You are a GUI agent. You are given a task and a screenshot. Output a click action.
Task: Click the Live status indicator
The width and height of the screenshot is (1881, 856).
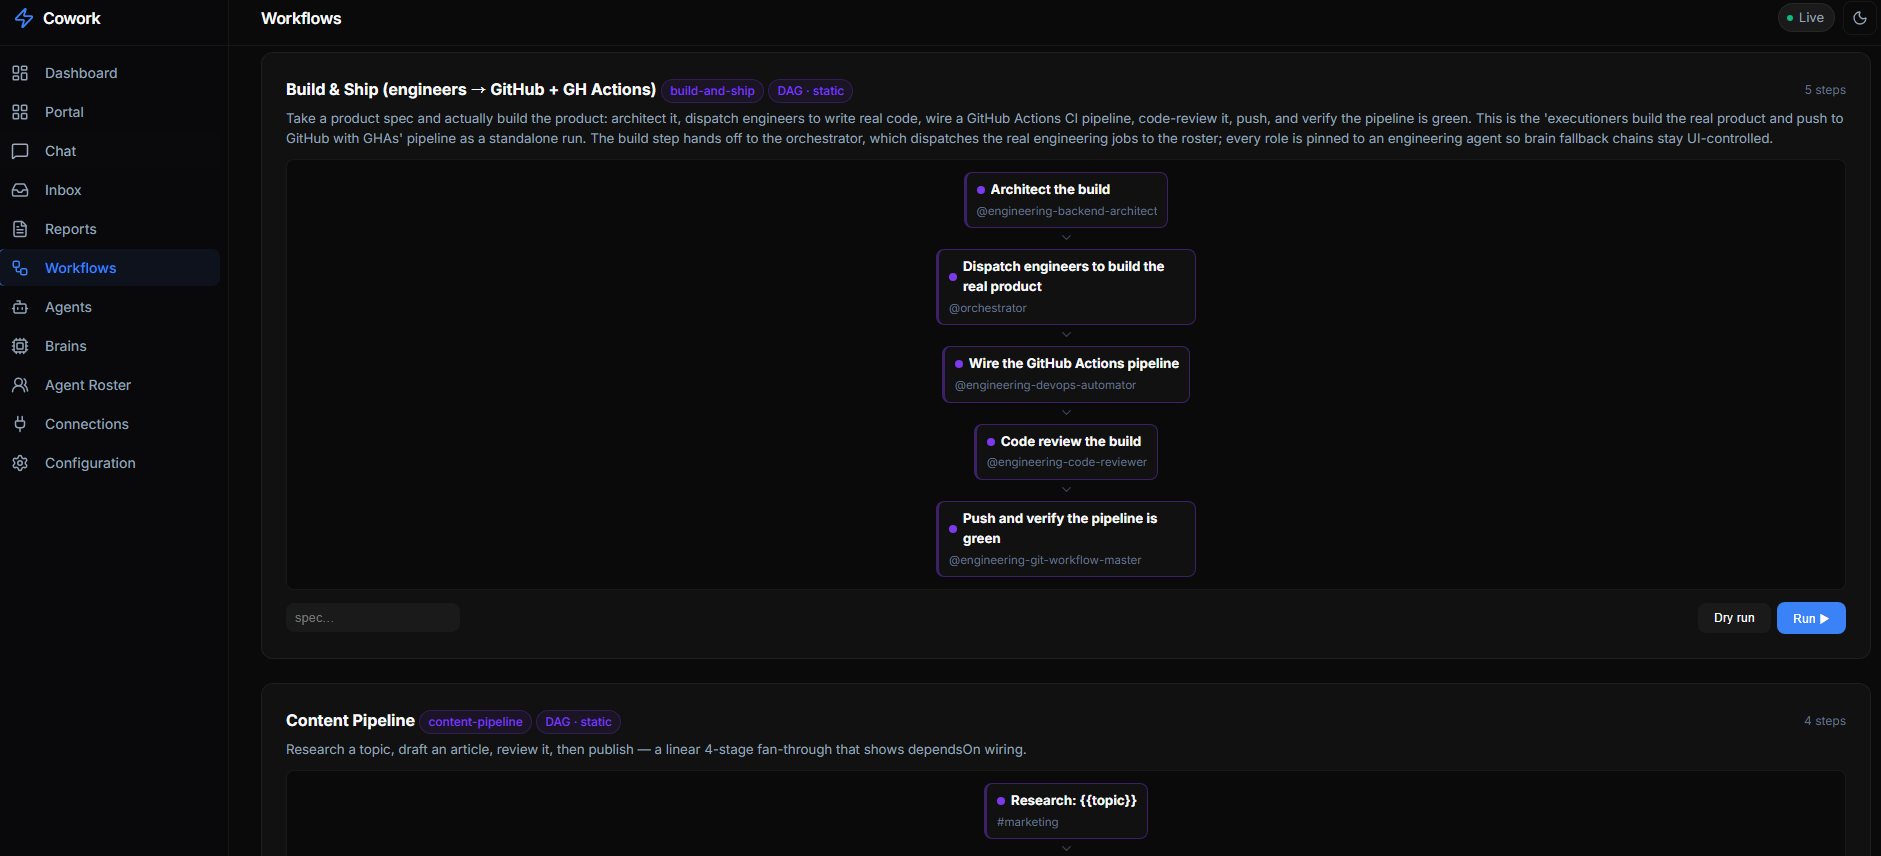coord(1806,18)
